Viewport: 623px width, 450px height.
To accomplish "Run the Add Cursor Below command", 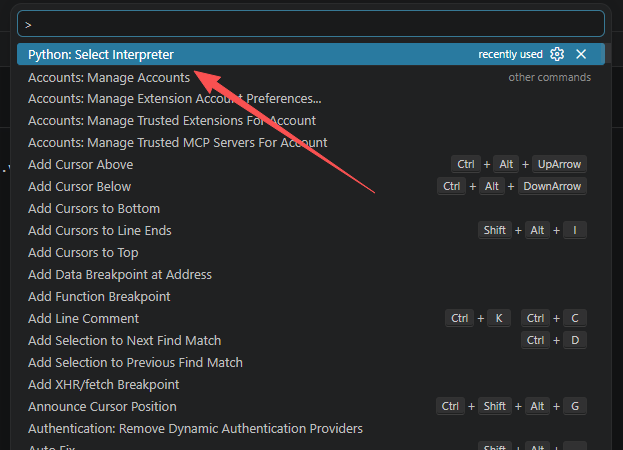I will click(311, 187).
